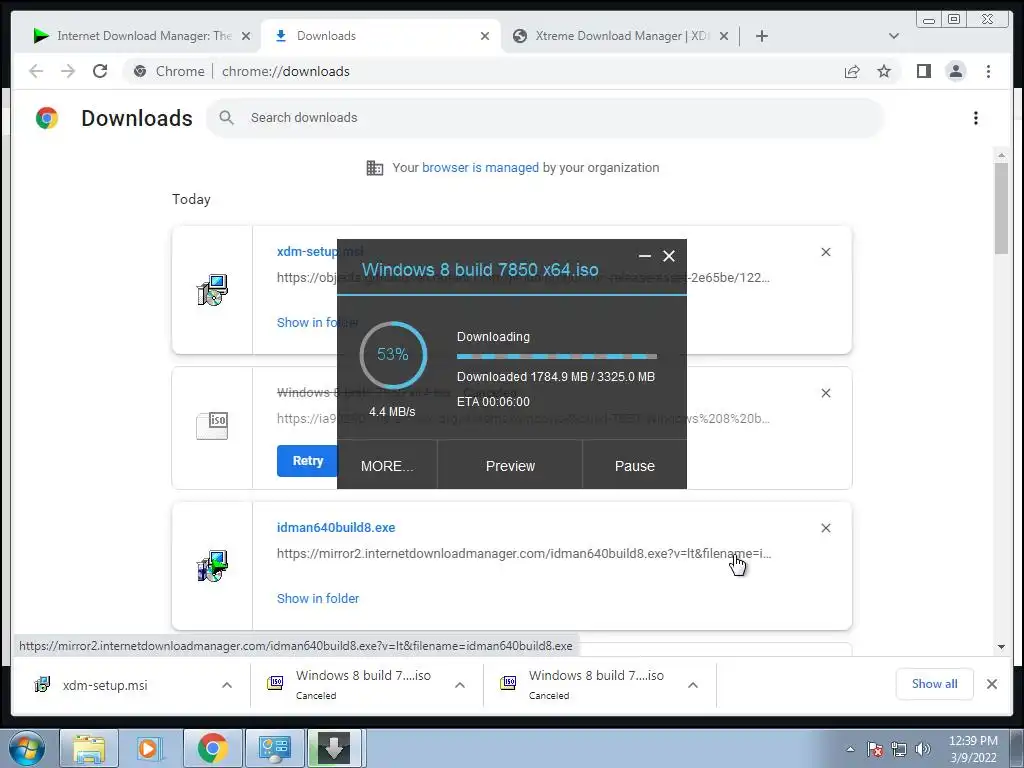Close the Xtreme Download Manager tab

coord(724,36)
